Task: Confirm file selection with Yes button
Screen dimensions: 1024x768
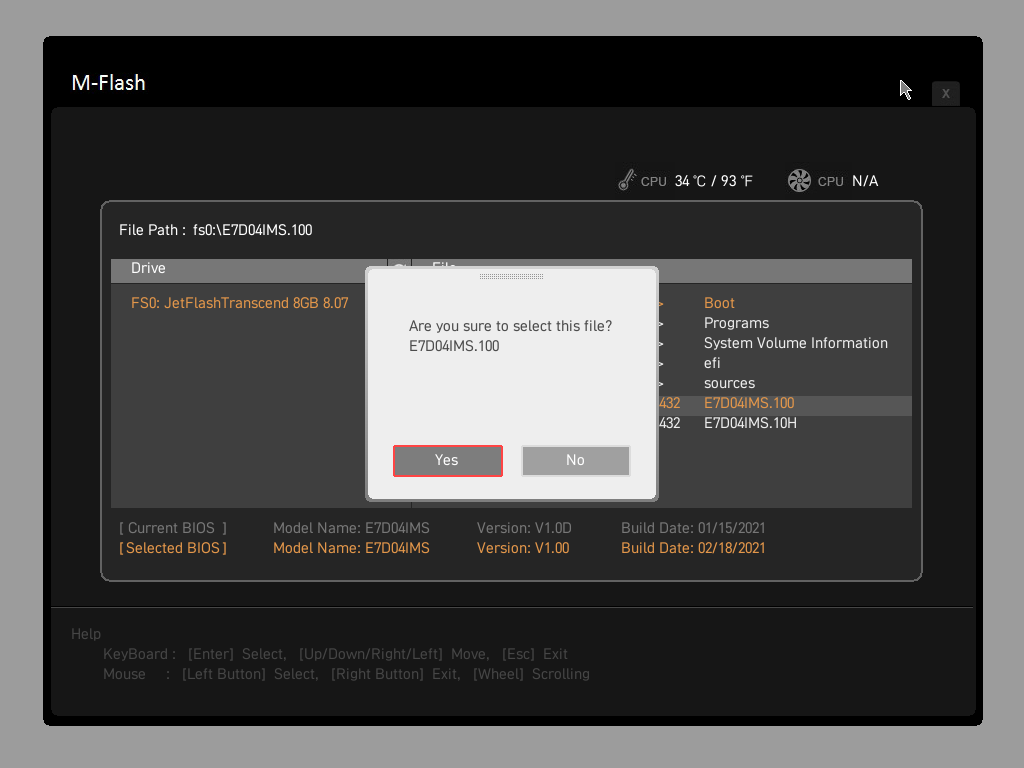Action: pyautogui.click(x=447, y=460)
